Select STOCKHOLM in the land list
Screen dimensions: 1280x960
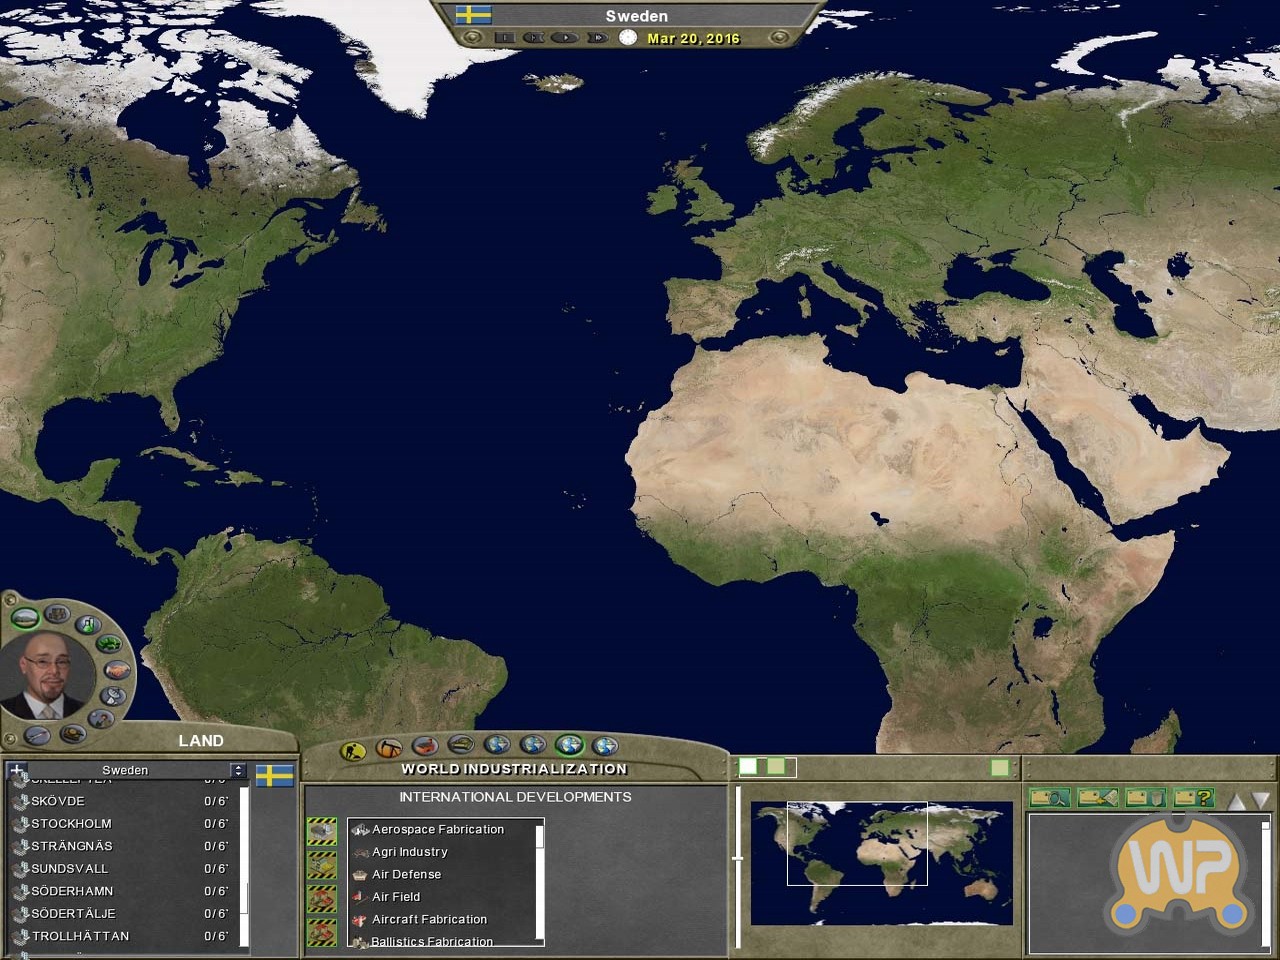coord(71,824)
